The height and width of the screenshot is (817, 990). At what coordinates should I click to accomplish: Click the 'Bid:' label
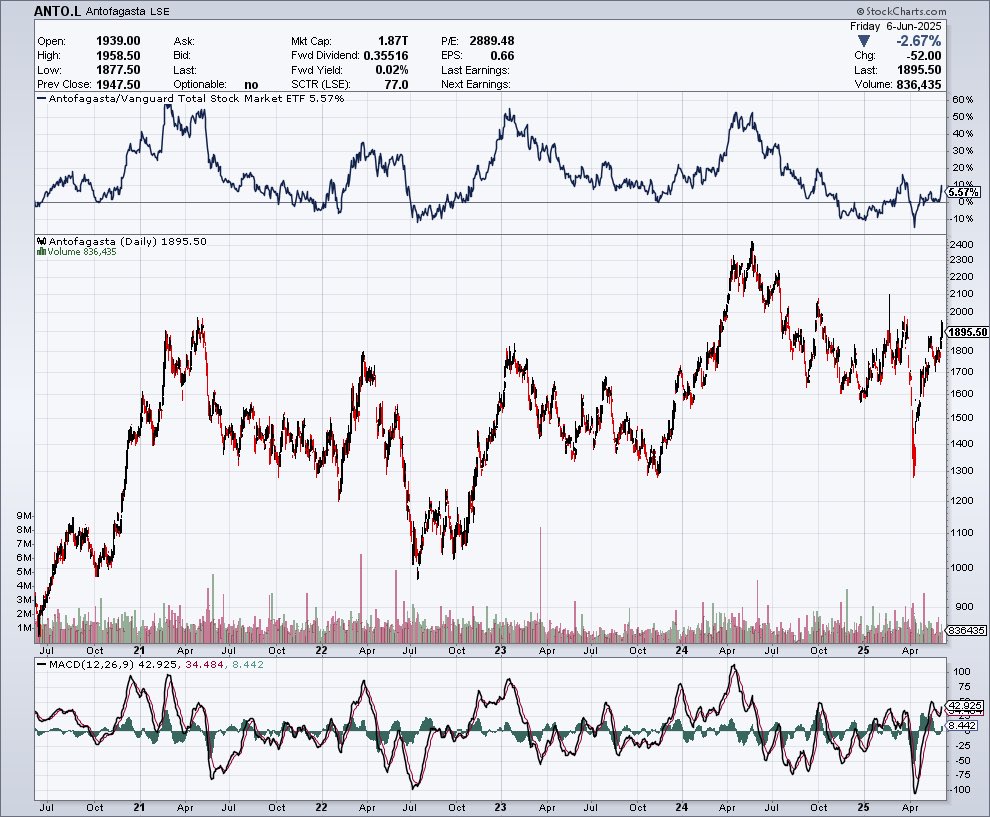(182, 56)
